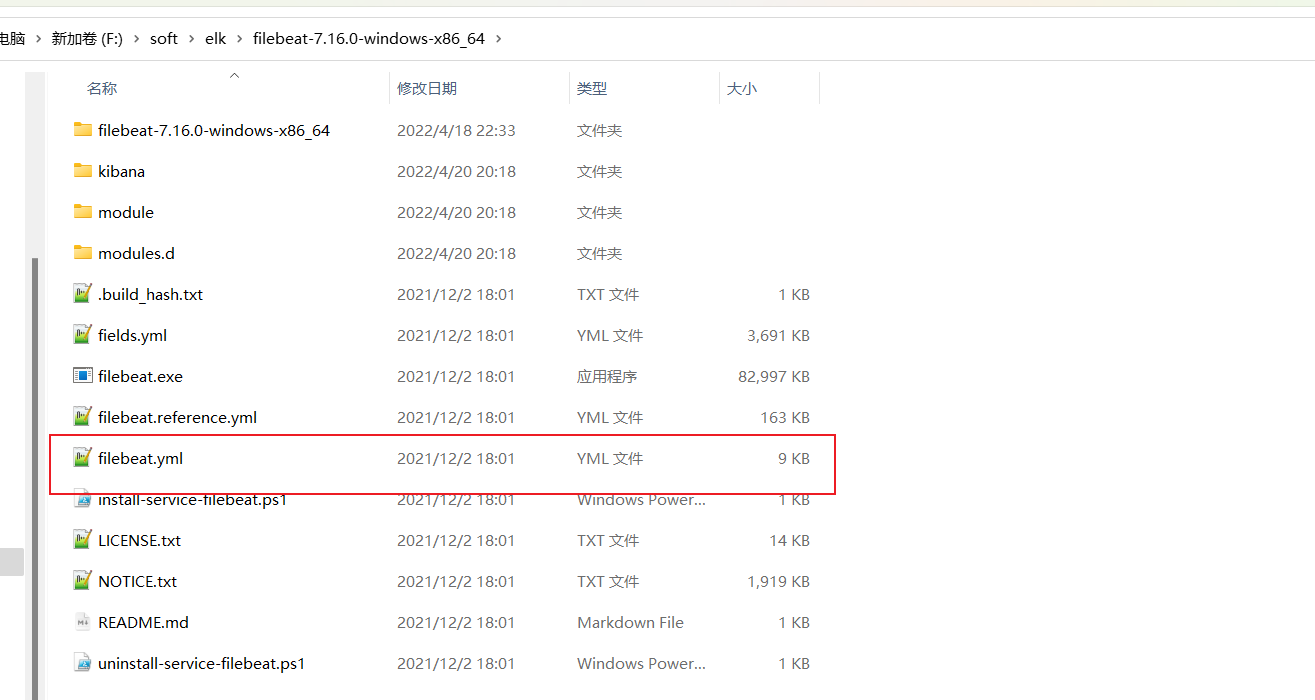Viewport: 1315px width, 700px height.
Task: Click the .build_hash.txt file icon
Action: (83, 294)
